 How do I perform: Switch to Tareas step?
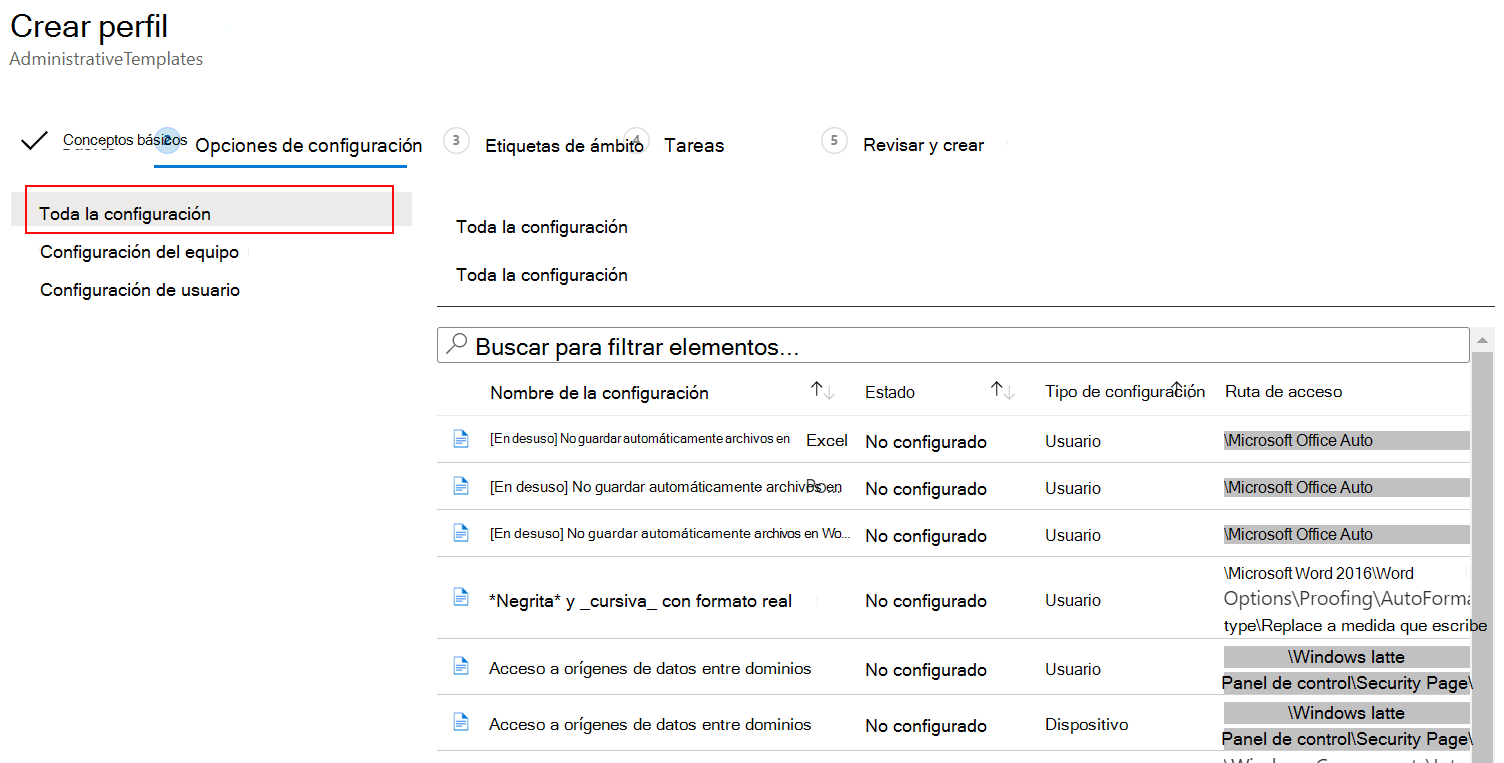(694, 145)
